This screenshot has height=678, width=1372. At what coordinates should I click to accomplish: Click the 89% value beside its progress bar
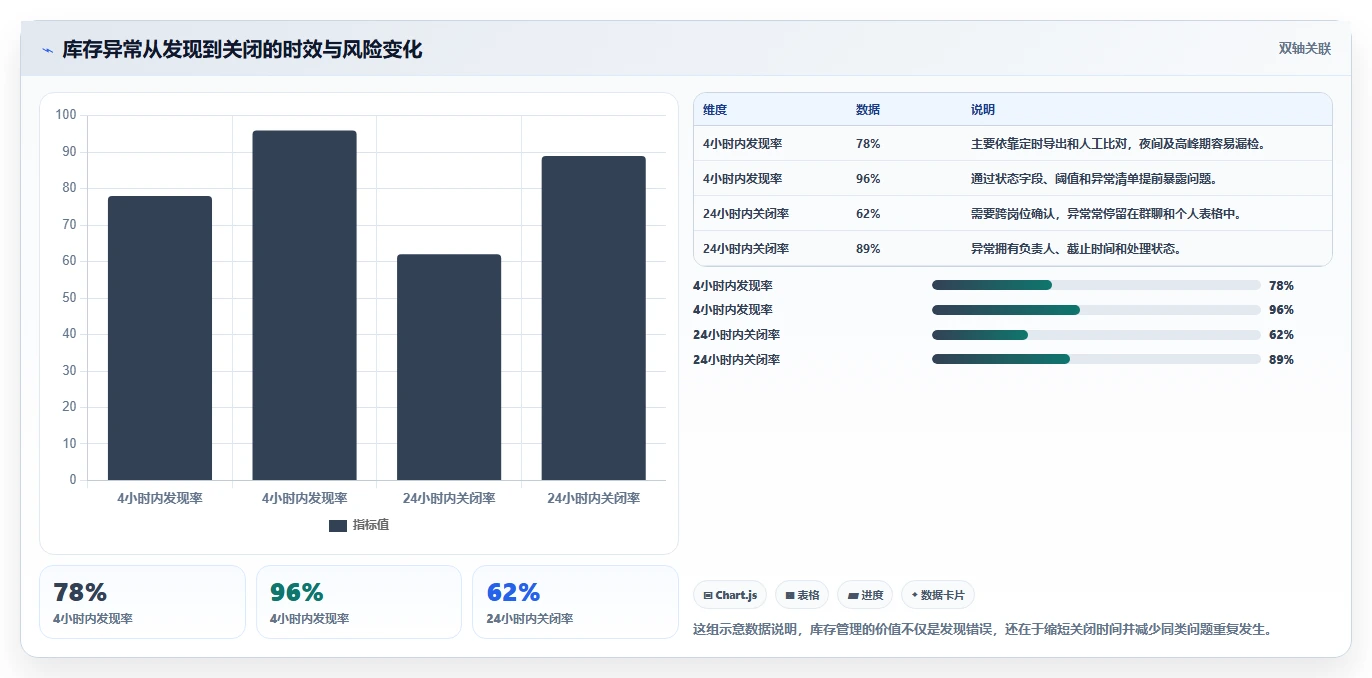click(1281, 360)
